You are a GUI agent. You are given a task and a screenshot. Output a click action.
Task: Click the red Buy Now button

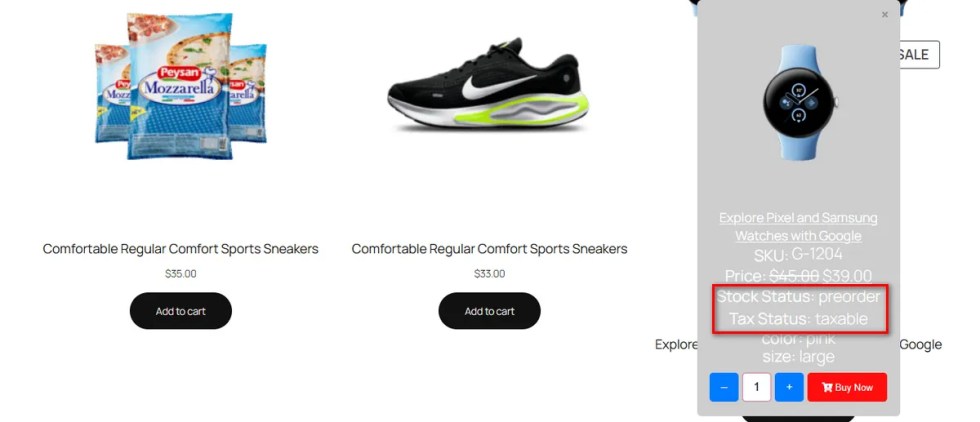(847, 388)
